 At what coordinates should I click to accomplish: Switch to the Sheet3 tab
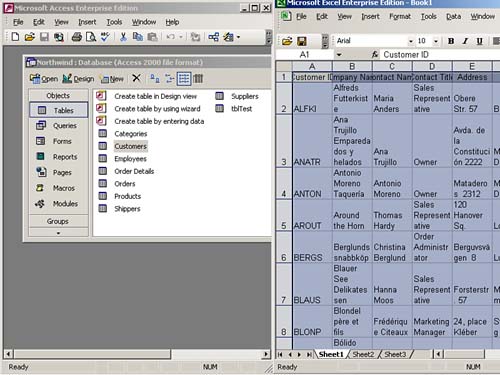(x=395, y=354)
